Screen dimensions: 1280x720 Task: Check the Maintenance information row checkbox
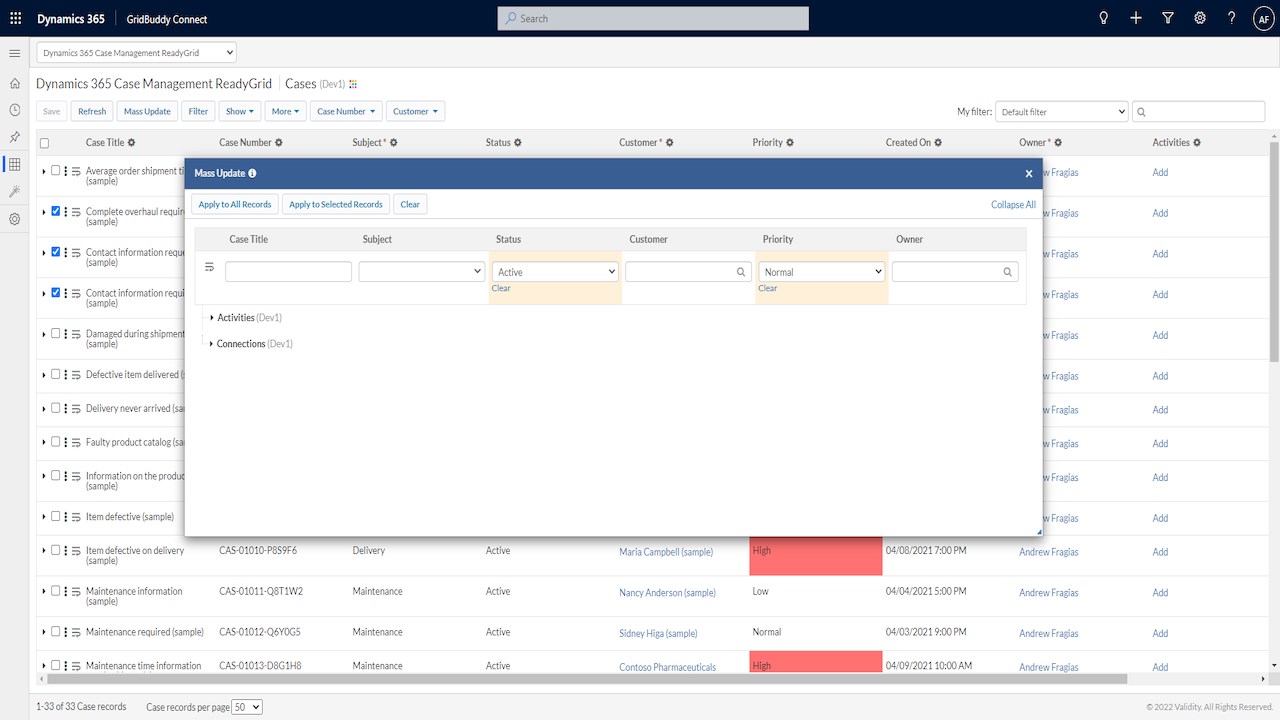tap(56, 590)
